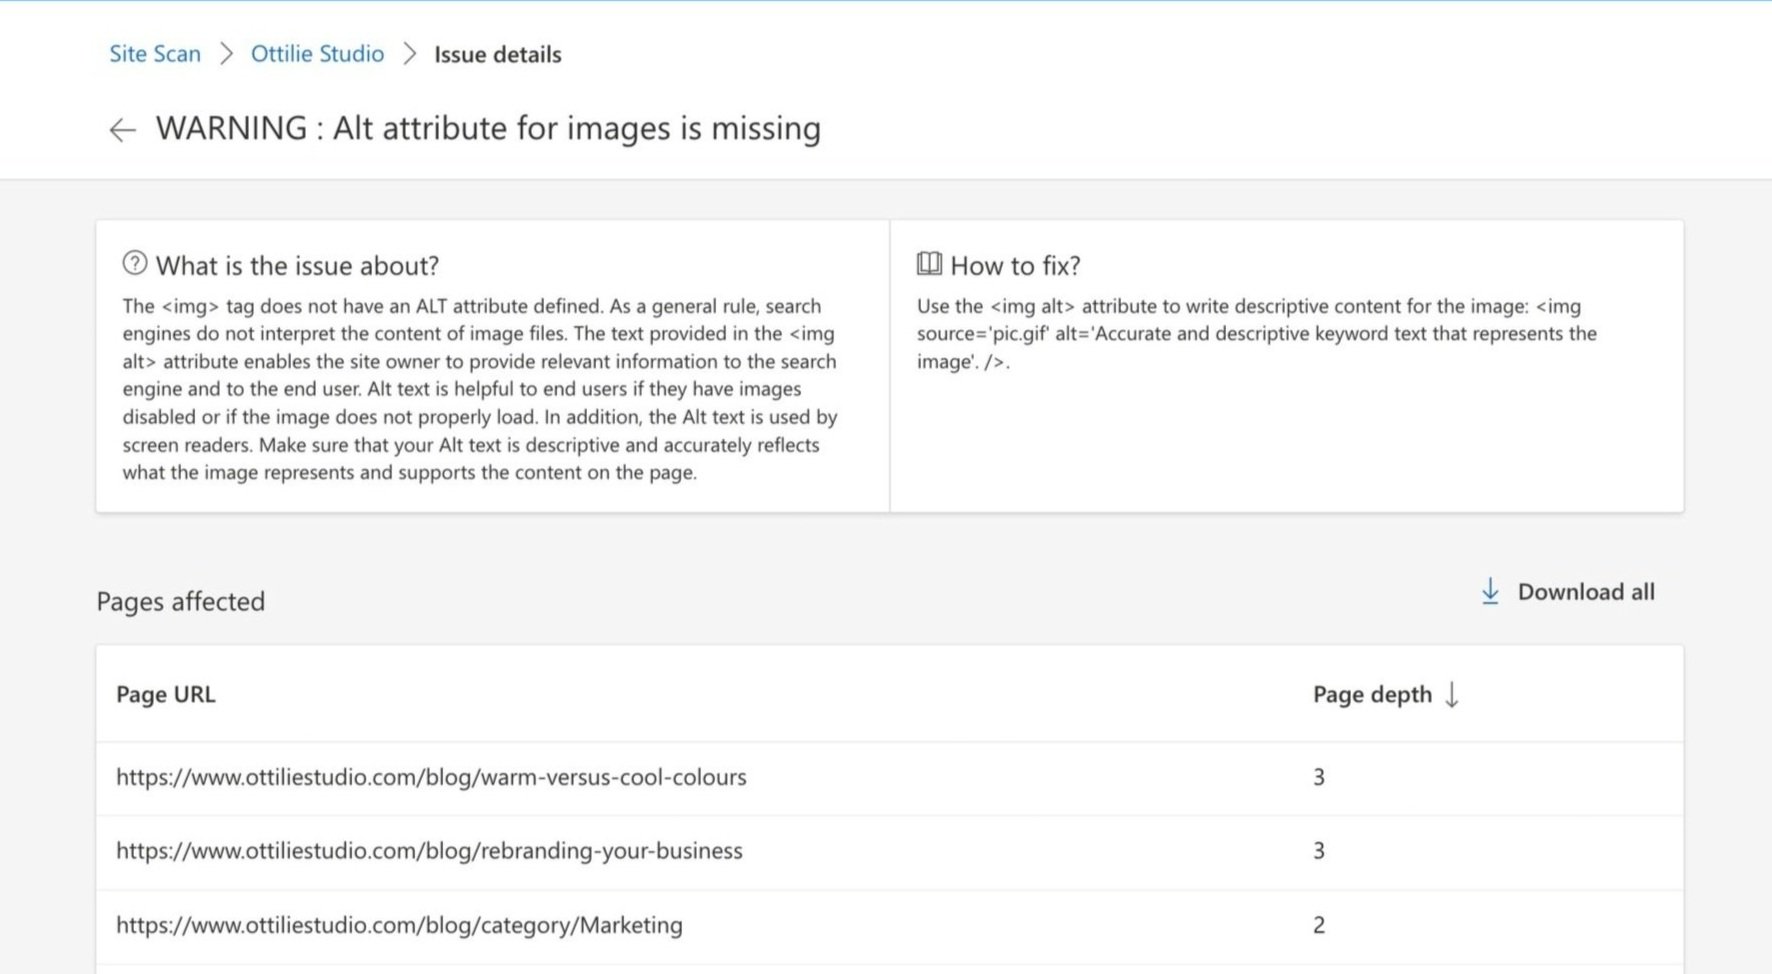Click the chevron after Ottilie Studio breadcrumb

coord(408,54)
